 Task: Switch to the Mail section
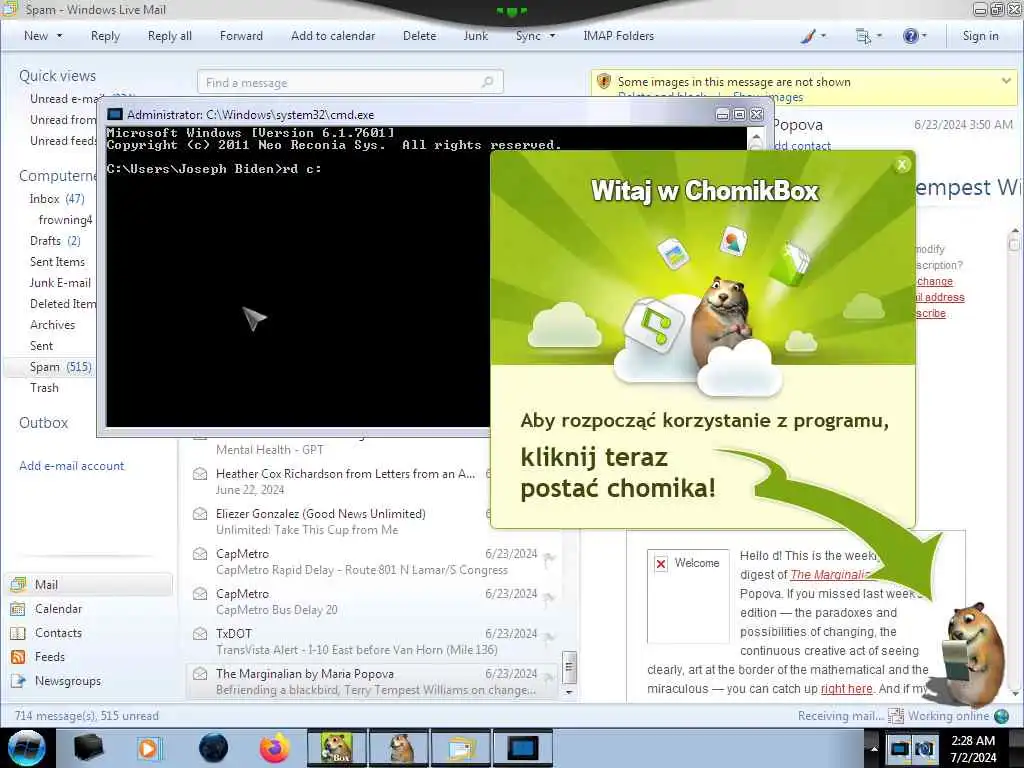coord(89,584)
